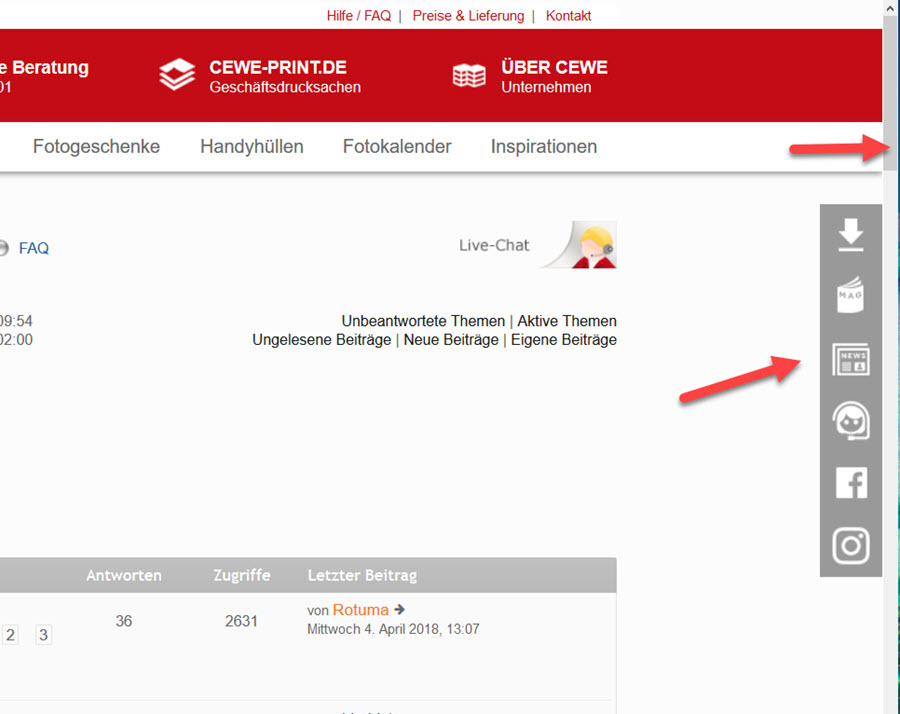Click the Letzter Beitrag column header

tap(362, 575)
